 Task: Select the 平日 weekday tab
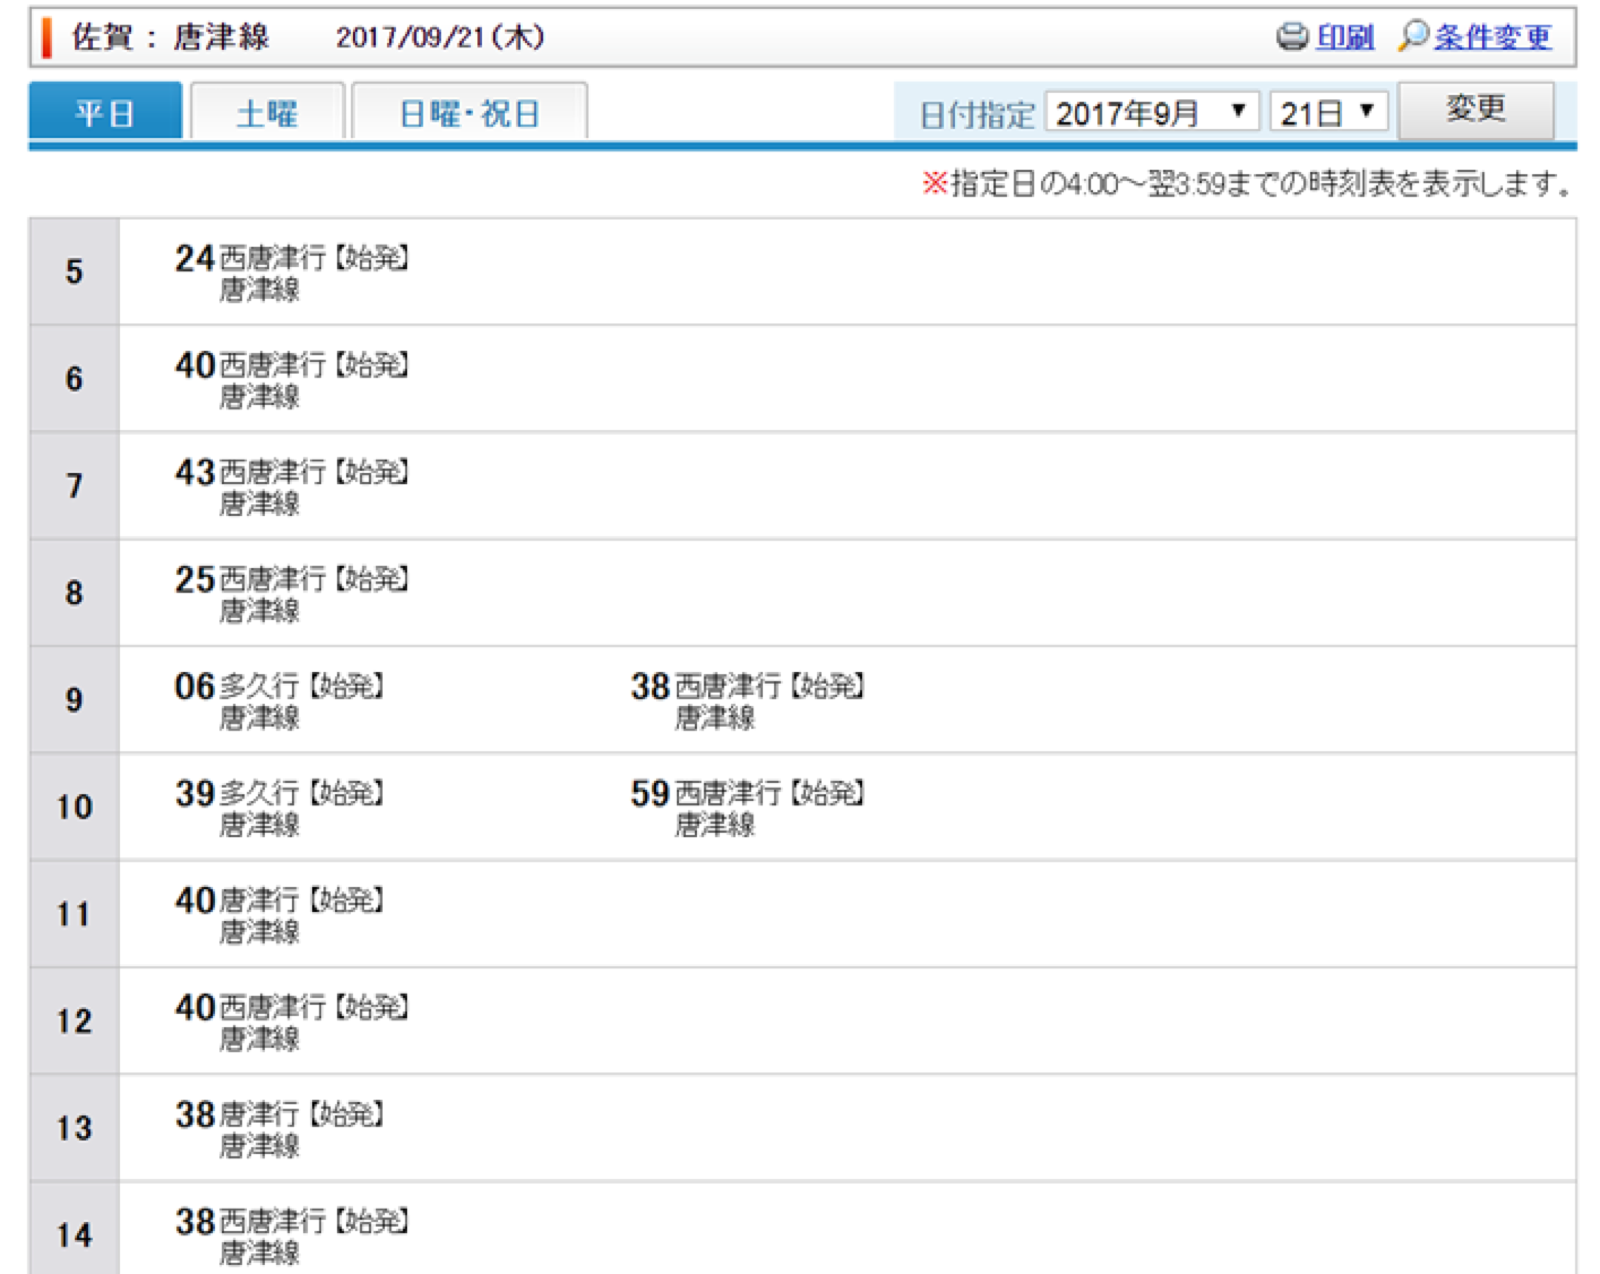click(105, 111)
